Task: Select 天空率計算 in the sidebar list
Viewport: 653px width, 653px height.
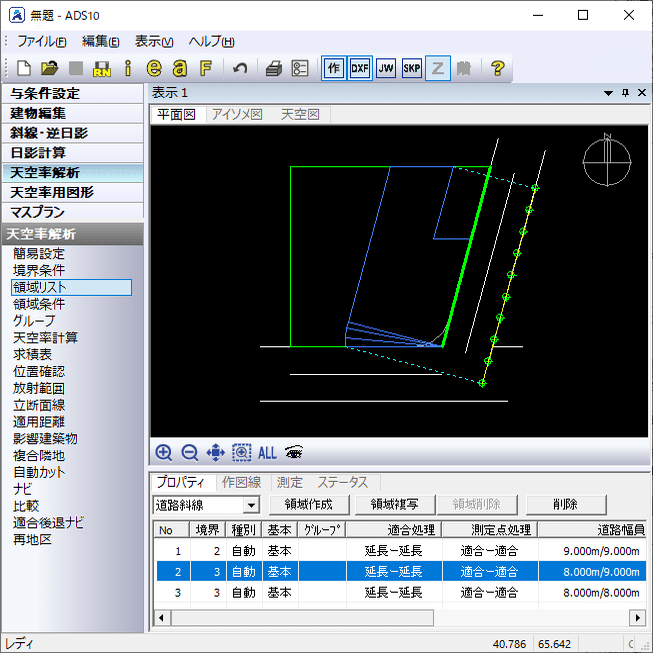Action: [45, 338]
